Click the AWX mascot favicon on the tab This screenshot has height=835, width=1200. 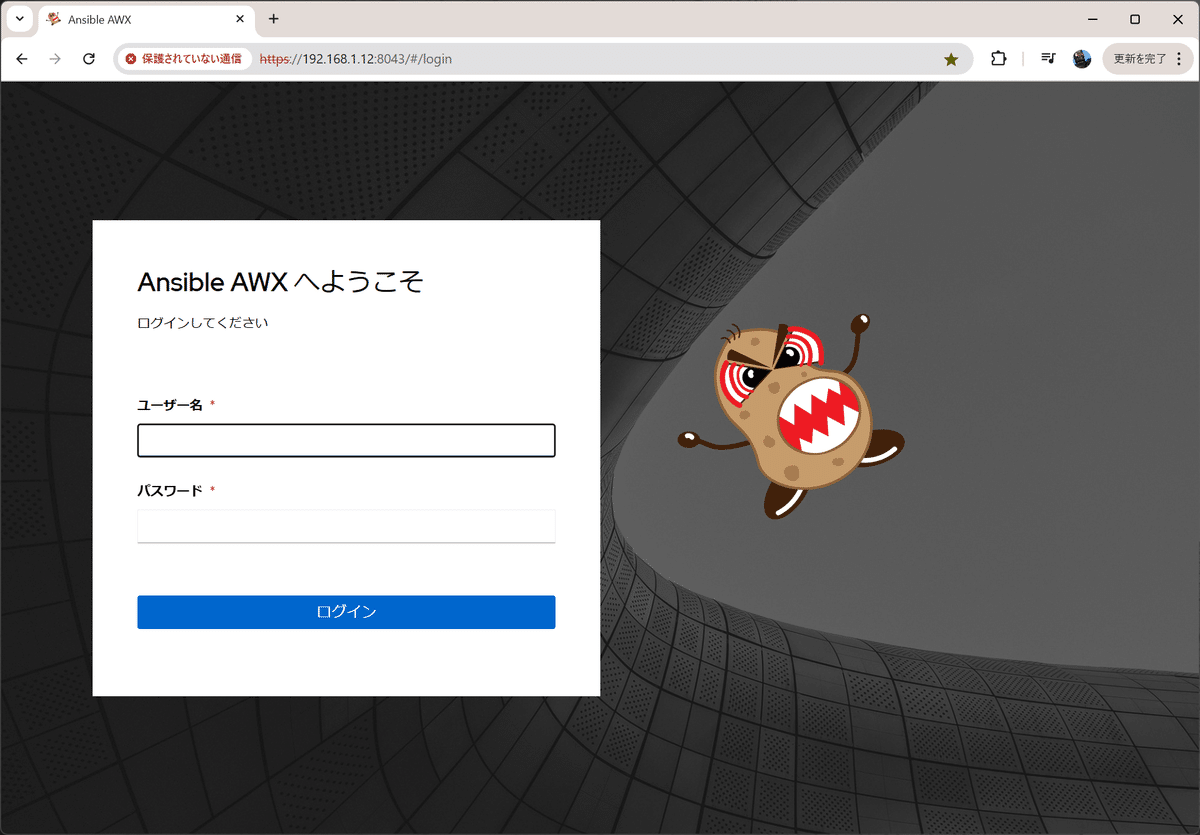click(x=51, y=18)
